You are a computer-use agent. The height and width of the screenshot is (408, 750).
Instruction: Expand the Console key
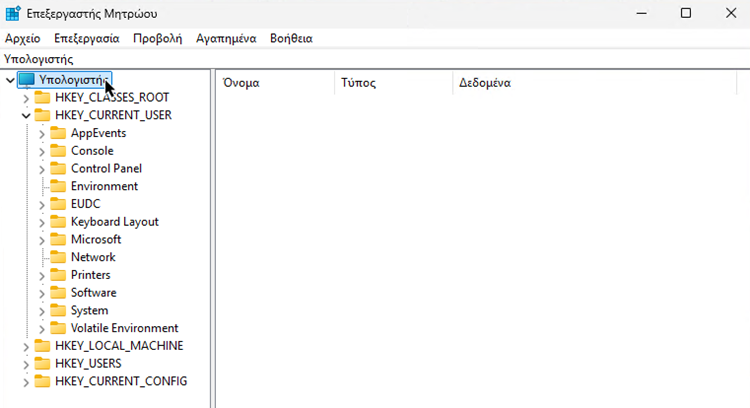[42, 151]
